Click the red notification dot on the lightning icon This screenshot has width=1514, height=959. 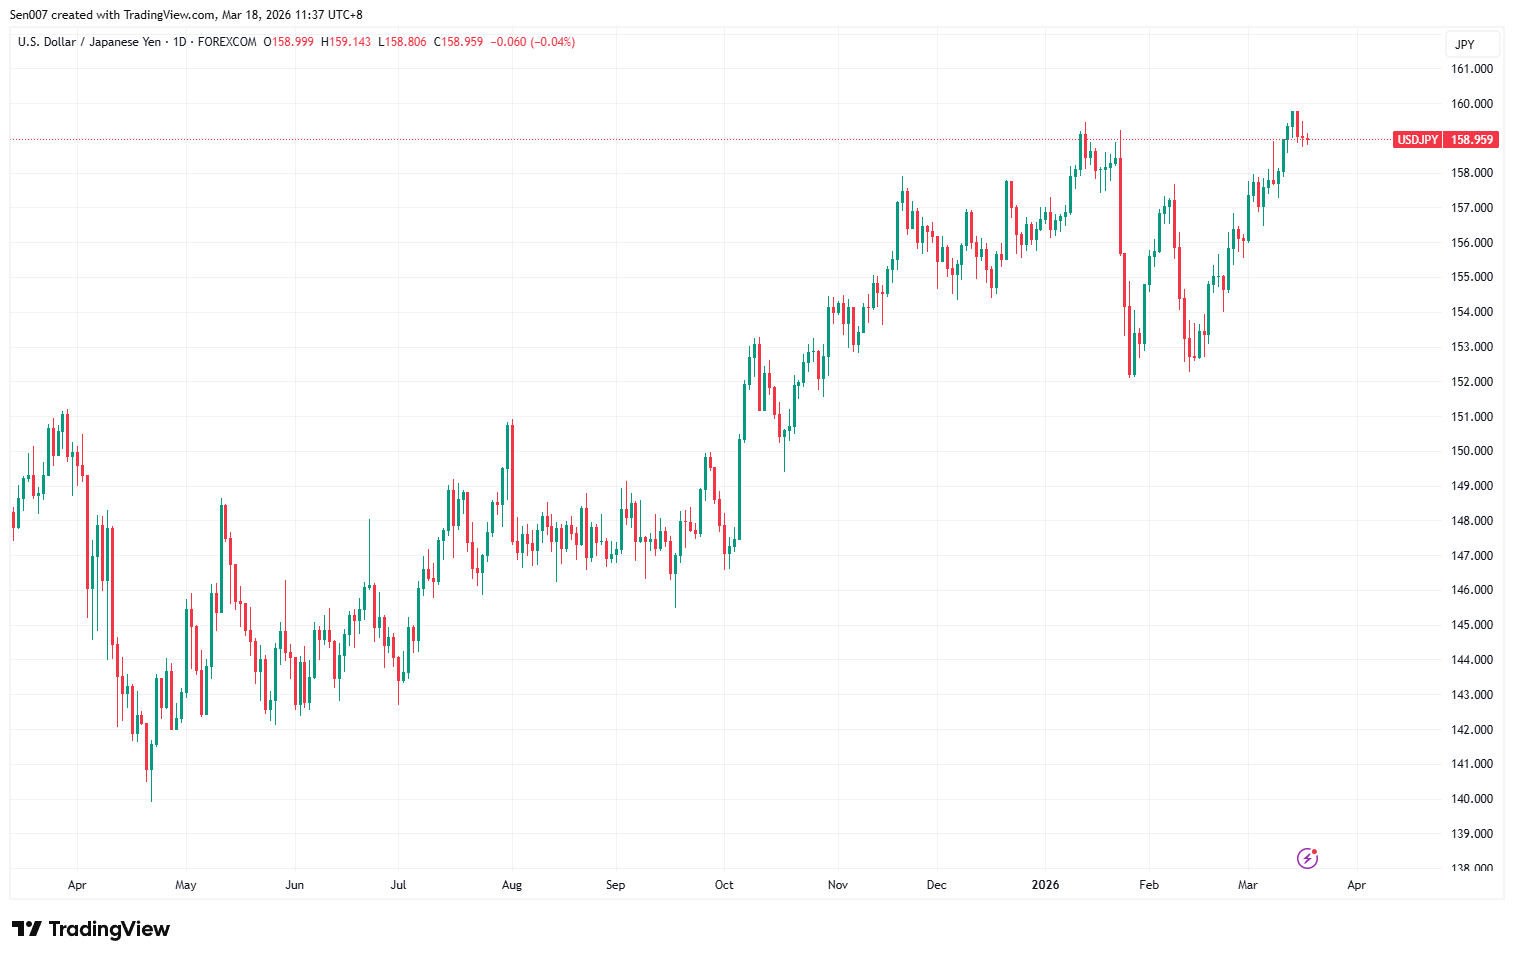(1316, 849)
